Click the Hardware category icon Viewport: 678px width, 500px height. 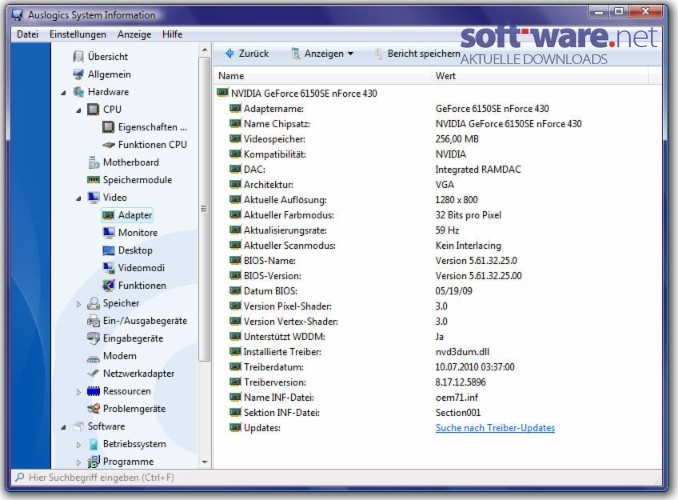click(x=78, y=92)
